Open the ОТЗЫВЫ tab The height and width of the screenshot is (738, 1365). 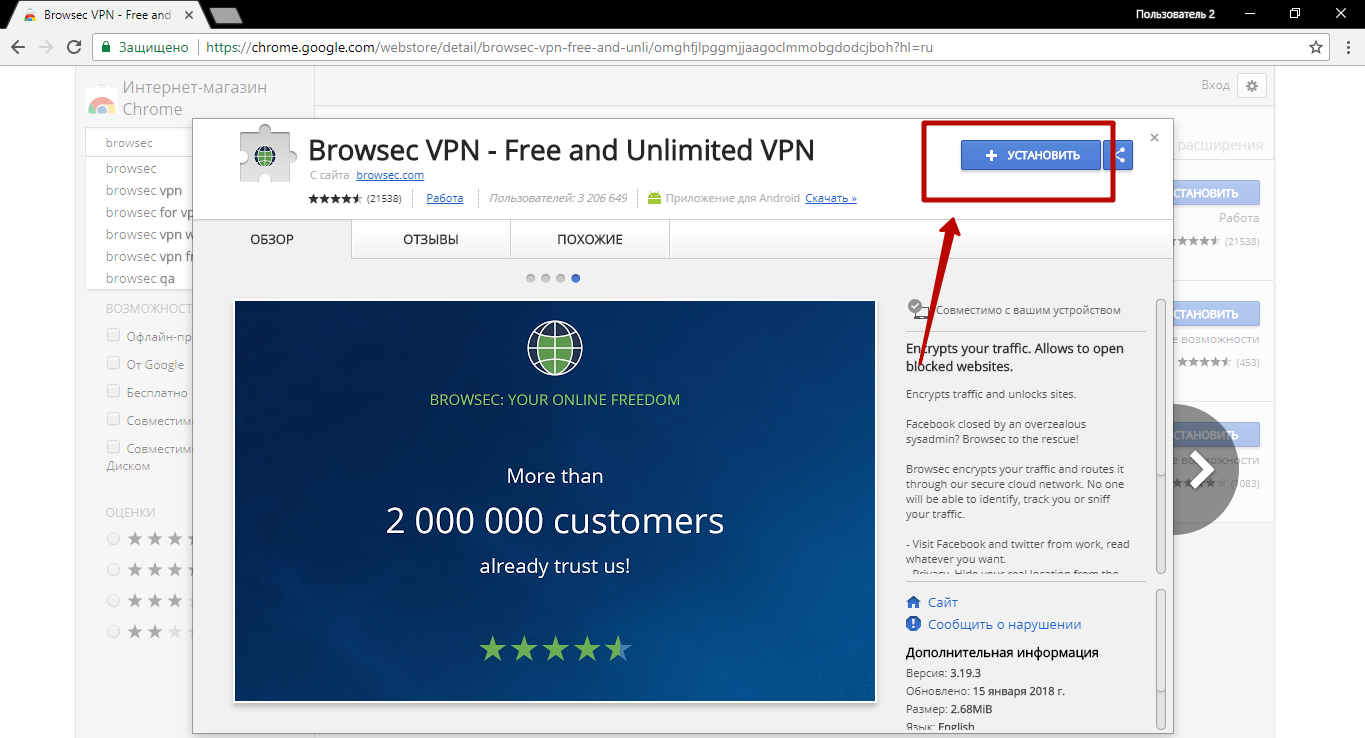[x=431, y=240]
